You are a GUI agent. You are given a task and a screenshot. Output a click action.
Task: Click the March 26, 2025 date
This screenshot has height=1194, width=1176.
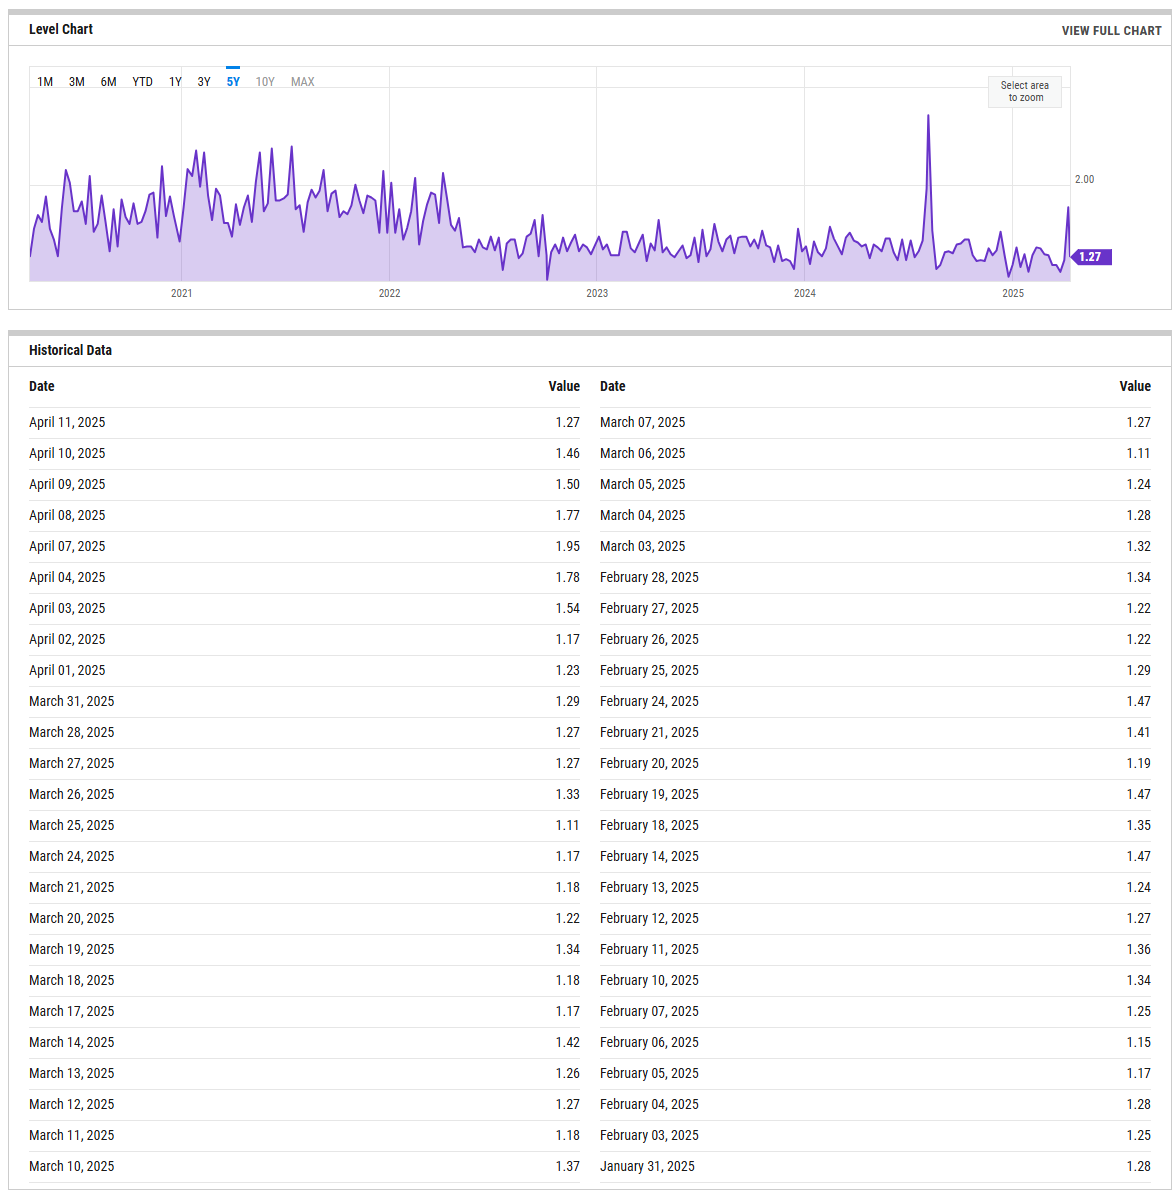click(x=72, y=794)
